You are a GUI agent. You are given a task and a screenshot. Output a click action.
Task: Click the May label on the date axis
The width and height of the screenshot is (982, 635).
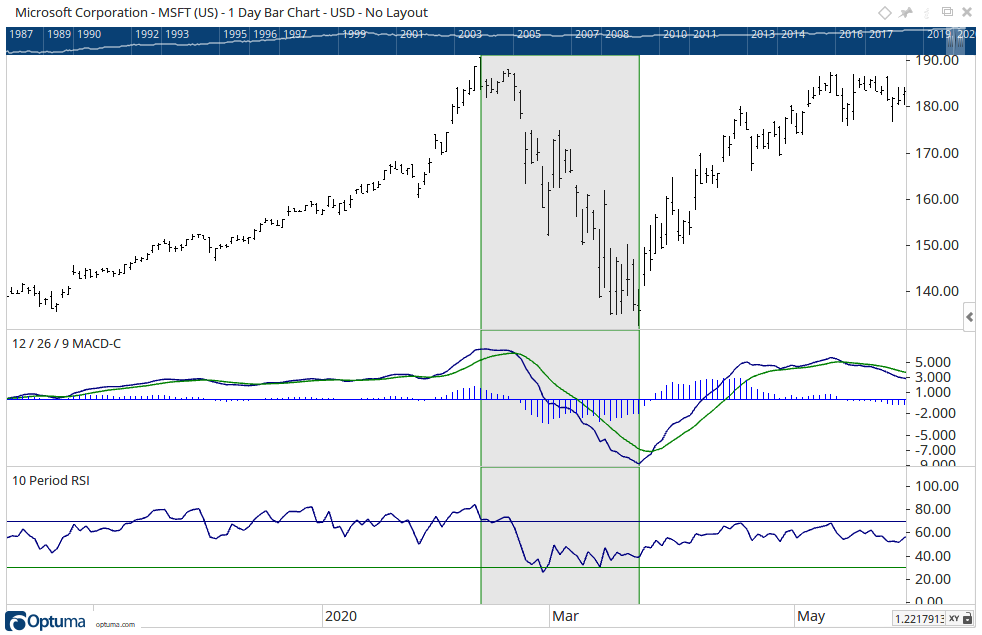pyautogui.click(x=811, y=616)
